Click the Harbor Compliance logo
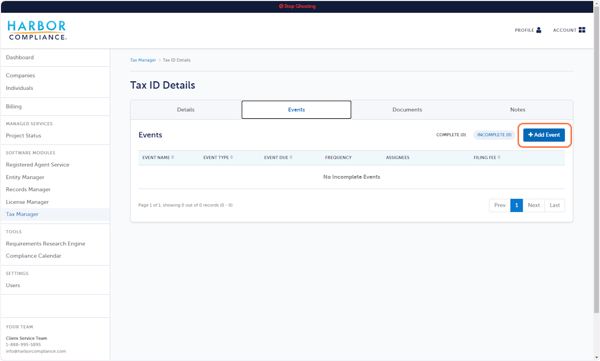600x361 pixels. coord(37,31)
